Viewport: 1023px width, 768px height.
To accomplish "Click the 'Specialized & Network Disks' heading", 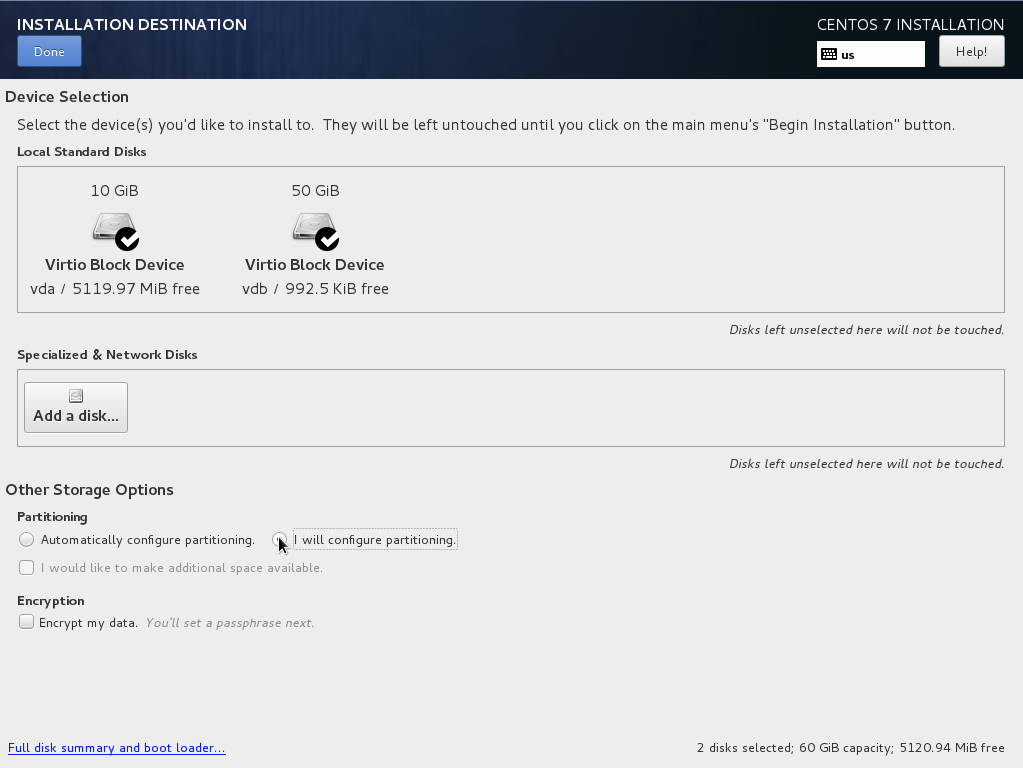I will [107, 354].
